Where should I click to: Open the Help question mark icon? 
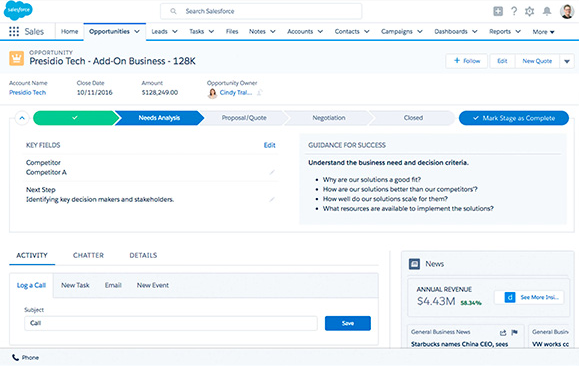click(x=514, y=11)
